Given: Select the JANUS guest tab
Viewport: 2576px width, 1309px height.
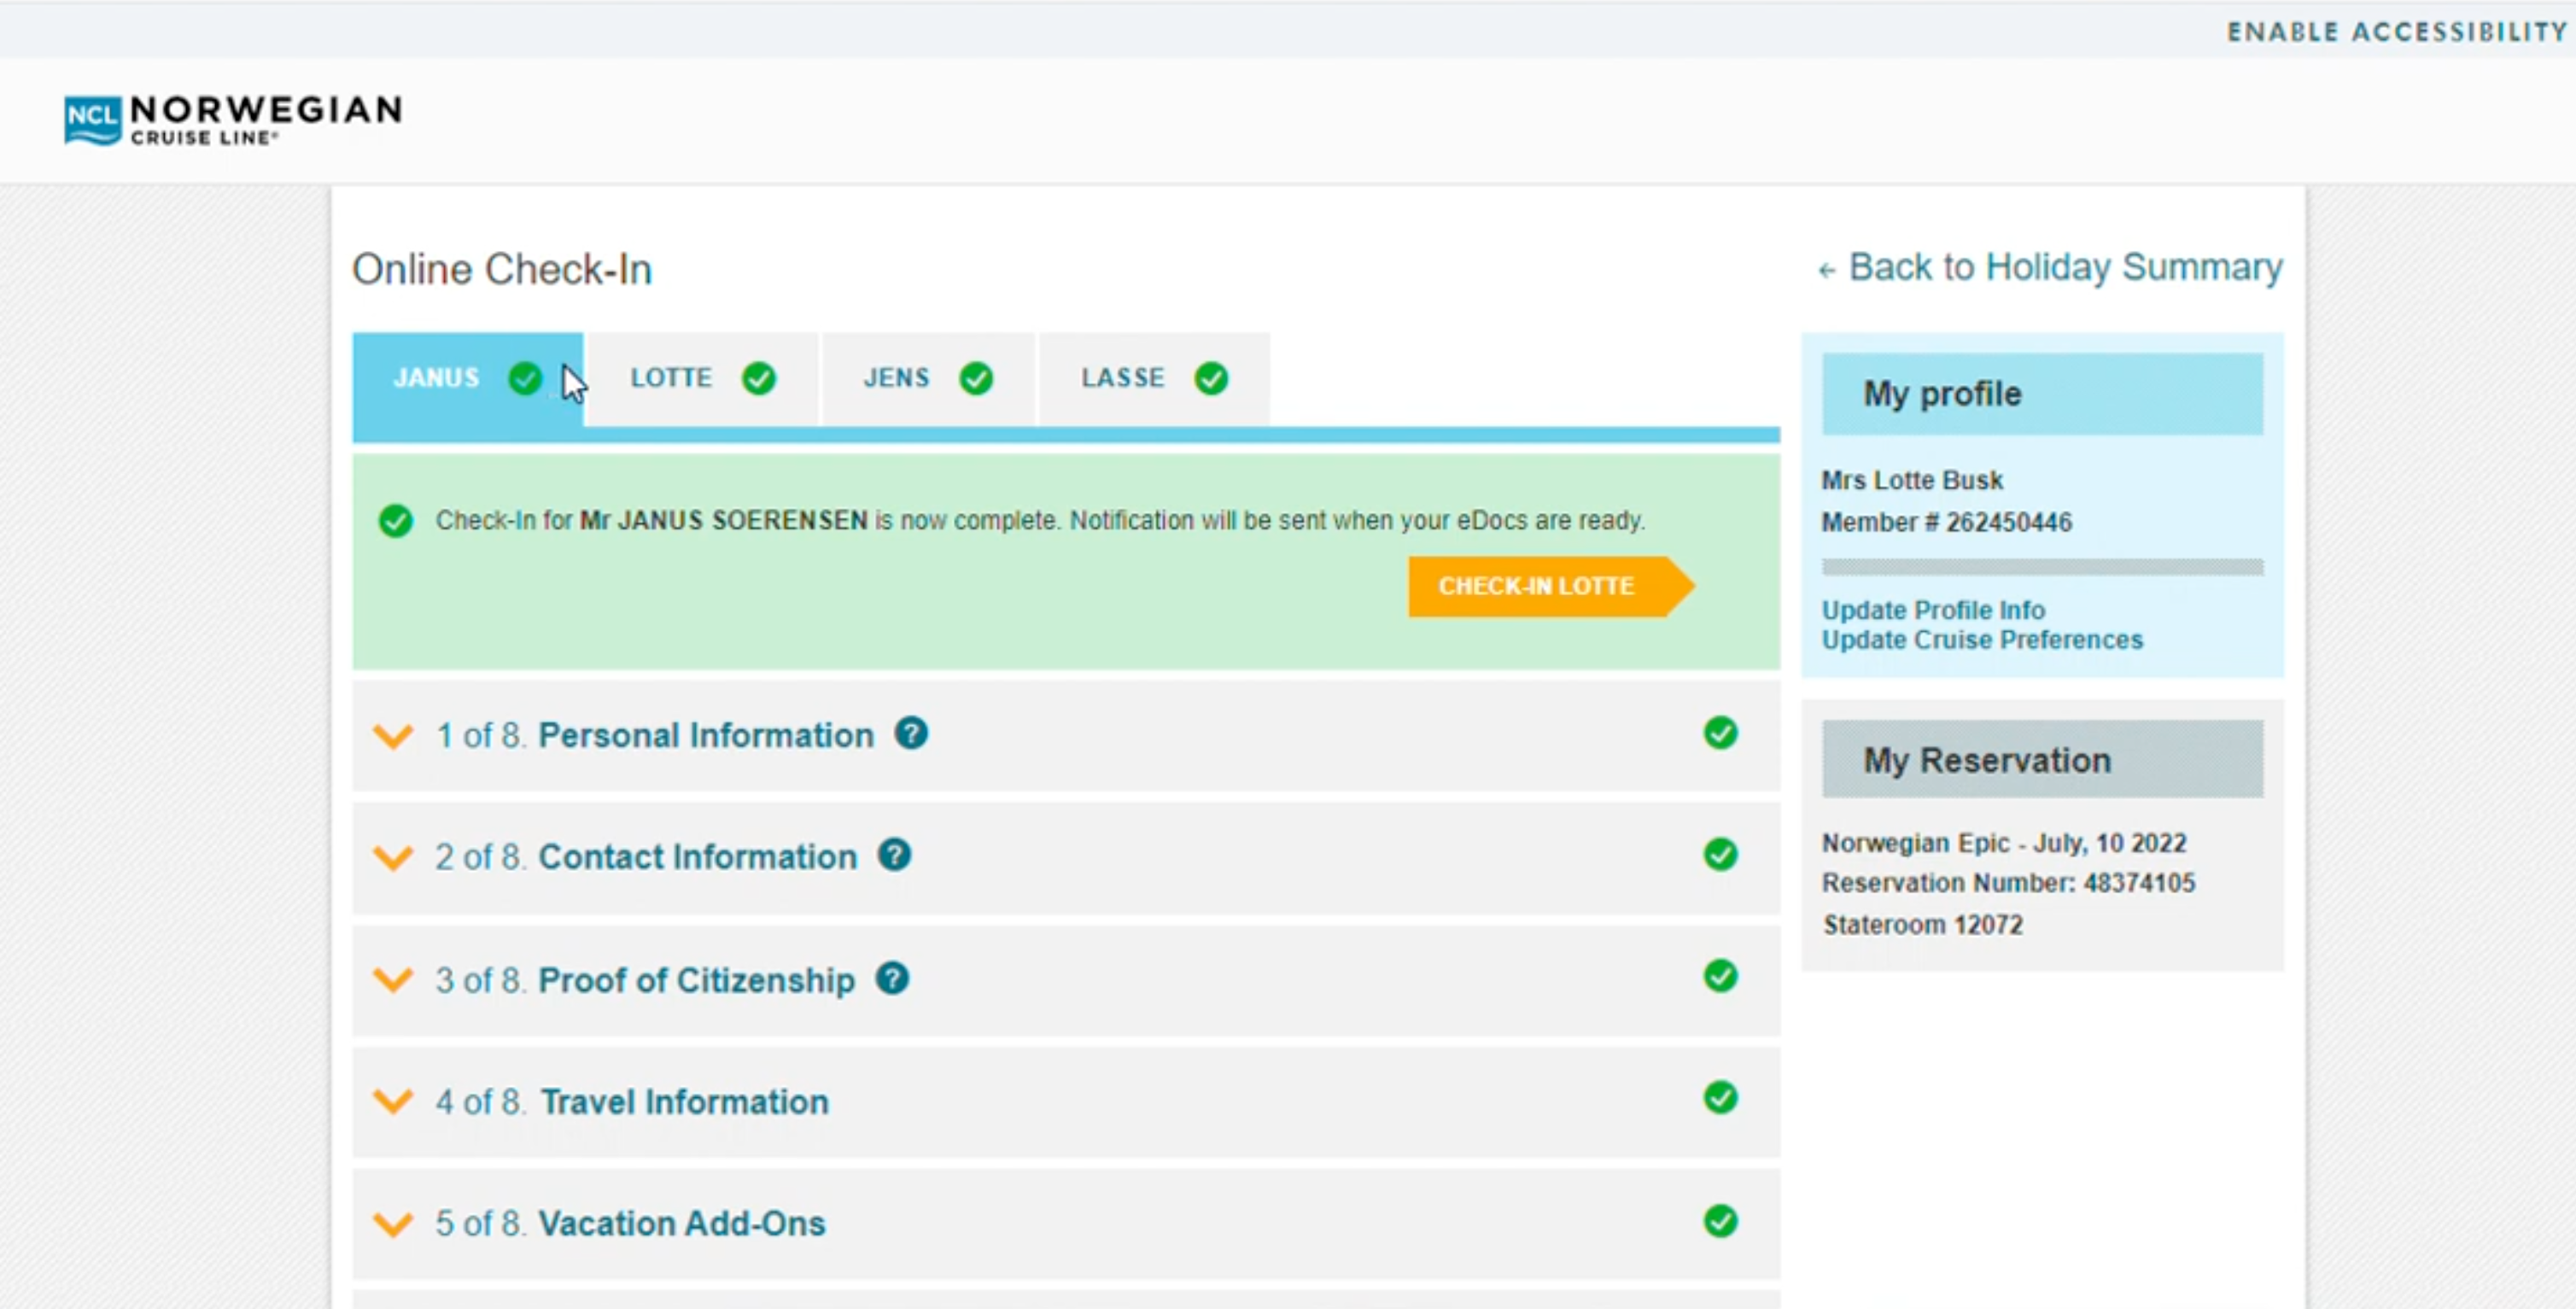Looking at the screenshot, I should pyautogui.click(x=468, y=380).
